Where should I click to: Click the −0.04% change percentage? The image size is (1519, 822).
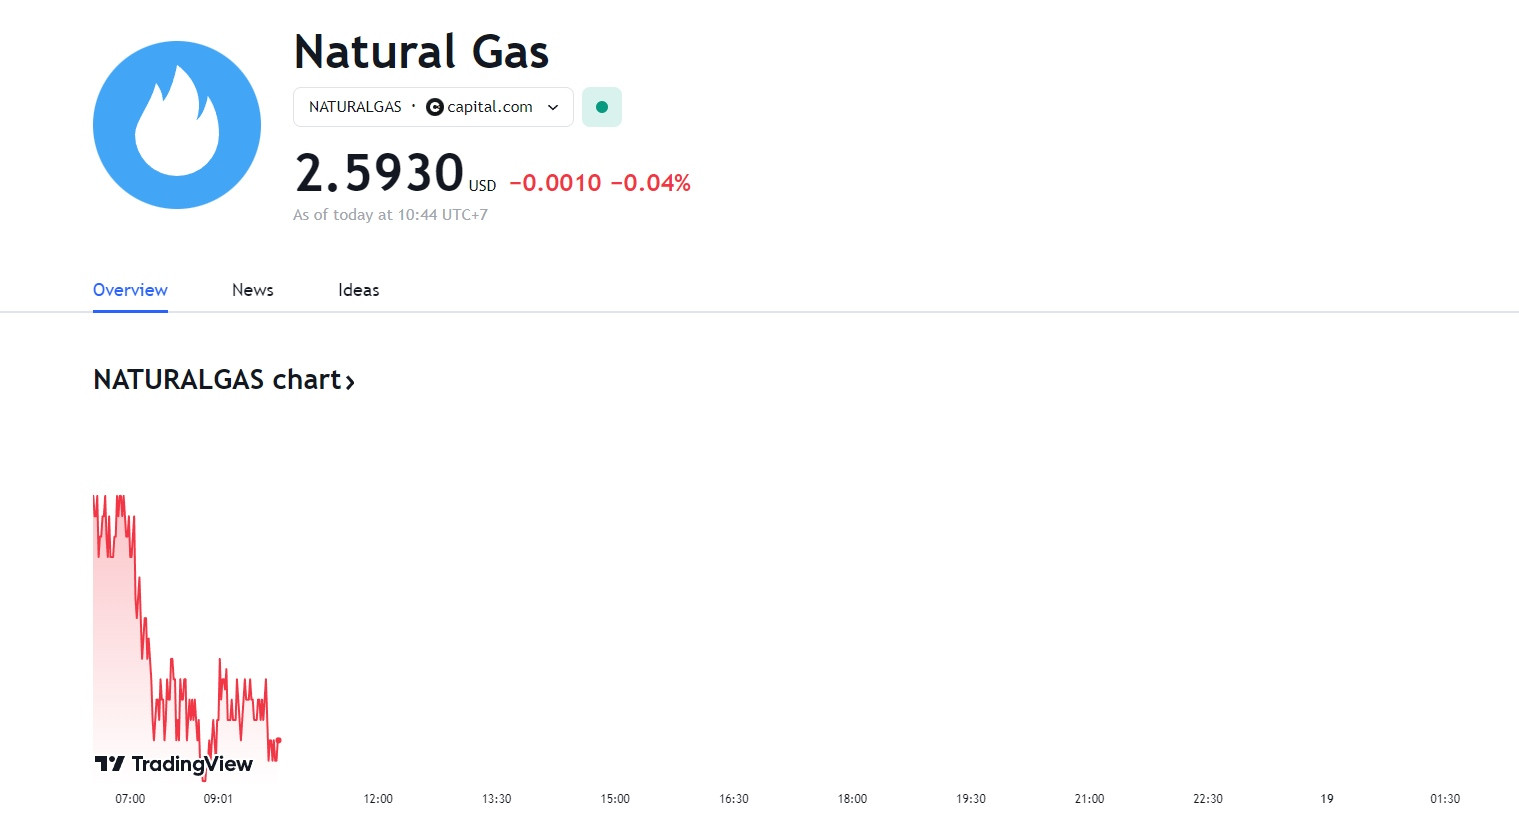click(x=651, y=183)
